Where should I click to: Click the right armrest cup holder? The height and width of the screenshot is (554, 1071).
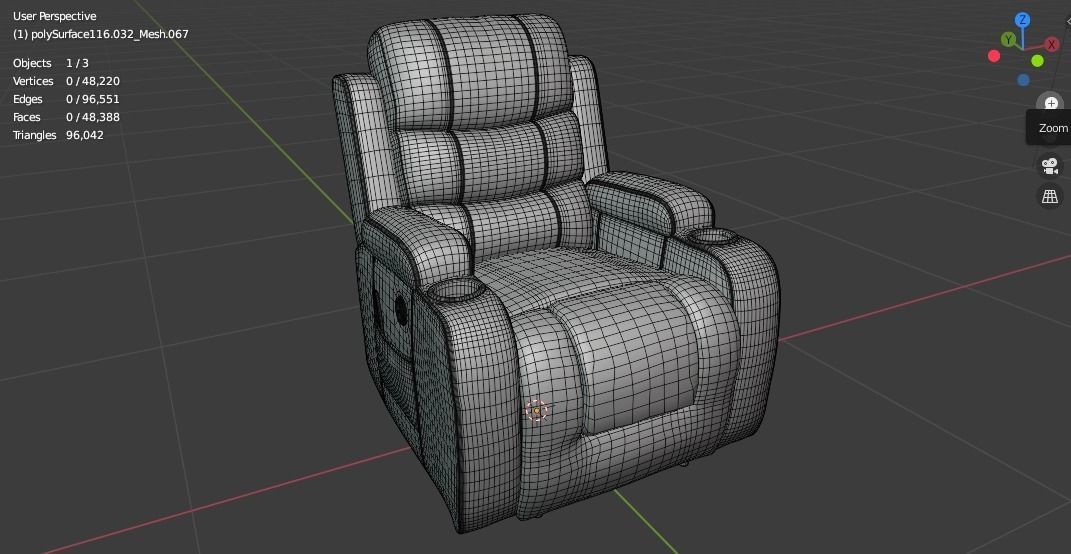pyautogui.click(x=712, y=237)
